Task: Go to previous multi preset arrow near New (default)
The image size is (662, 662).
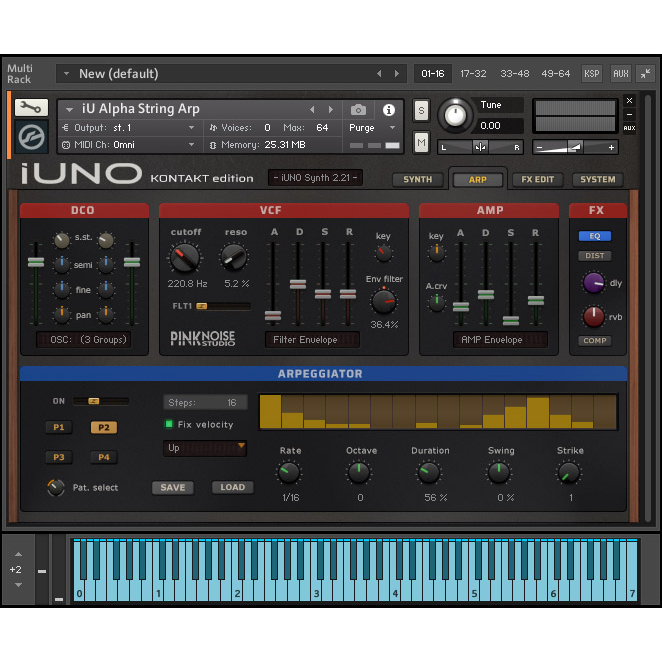Action: pos(379,73)
